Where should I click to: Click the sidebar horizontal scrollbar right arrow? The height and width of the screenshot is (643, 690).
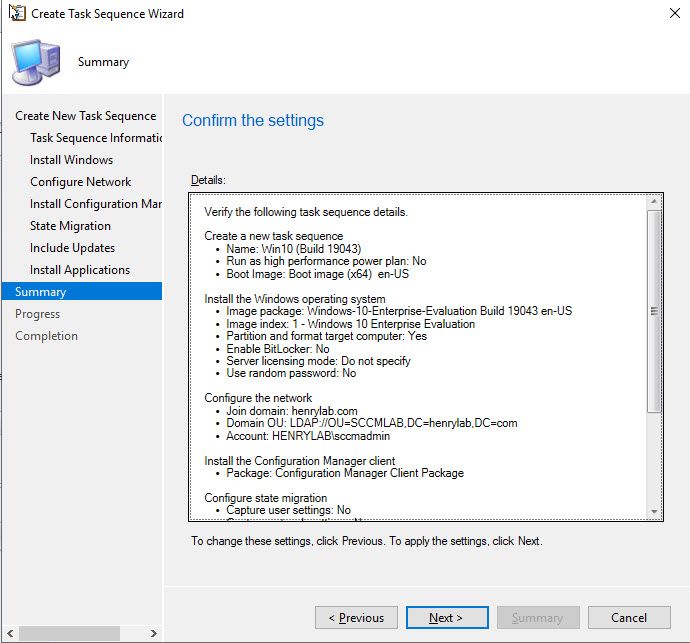tap(153, 633)
